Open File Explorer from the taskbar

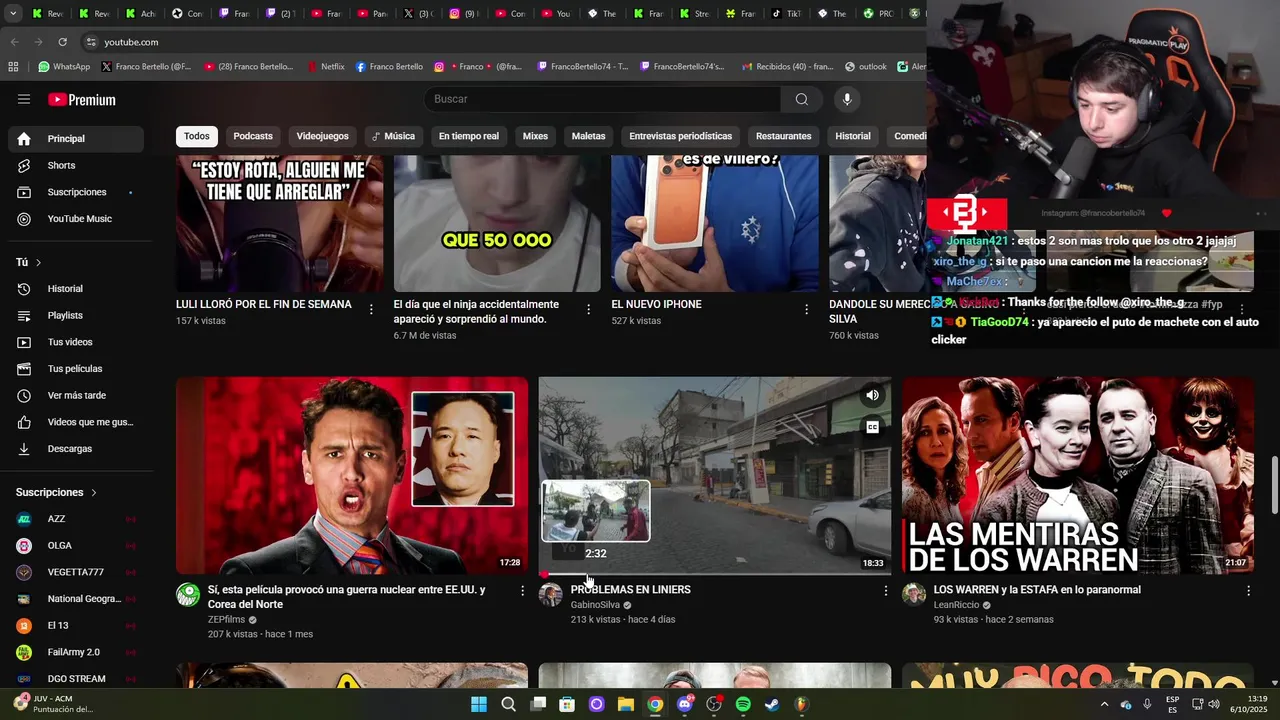(626, 704)
